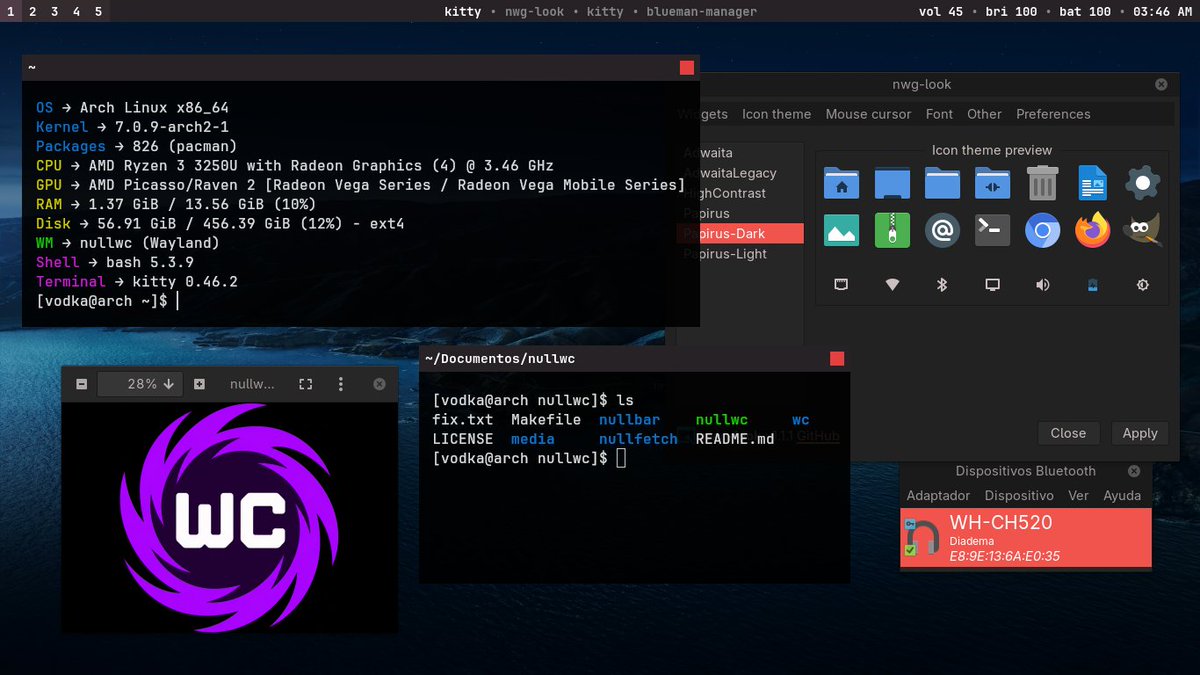Click the brightness symbolic icon in preview
This screenshot has height=675, width=1200.
pyautogui.click(x=1143, y=285)
